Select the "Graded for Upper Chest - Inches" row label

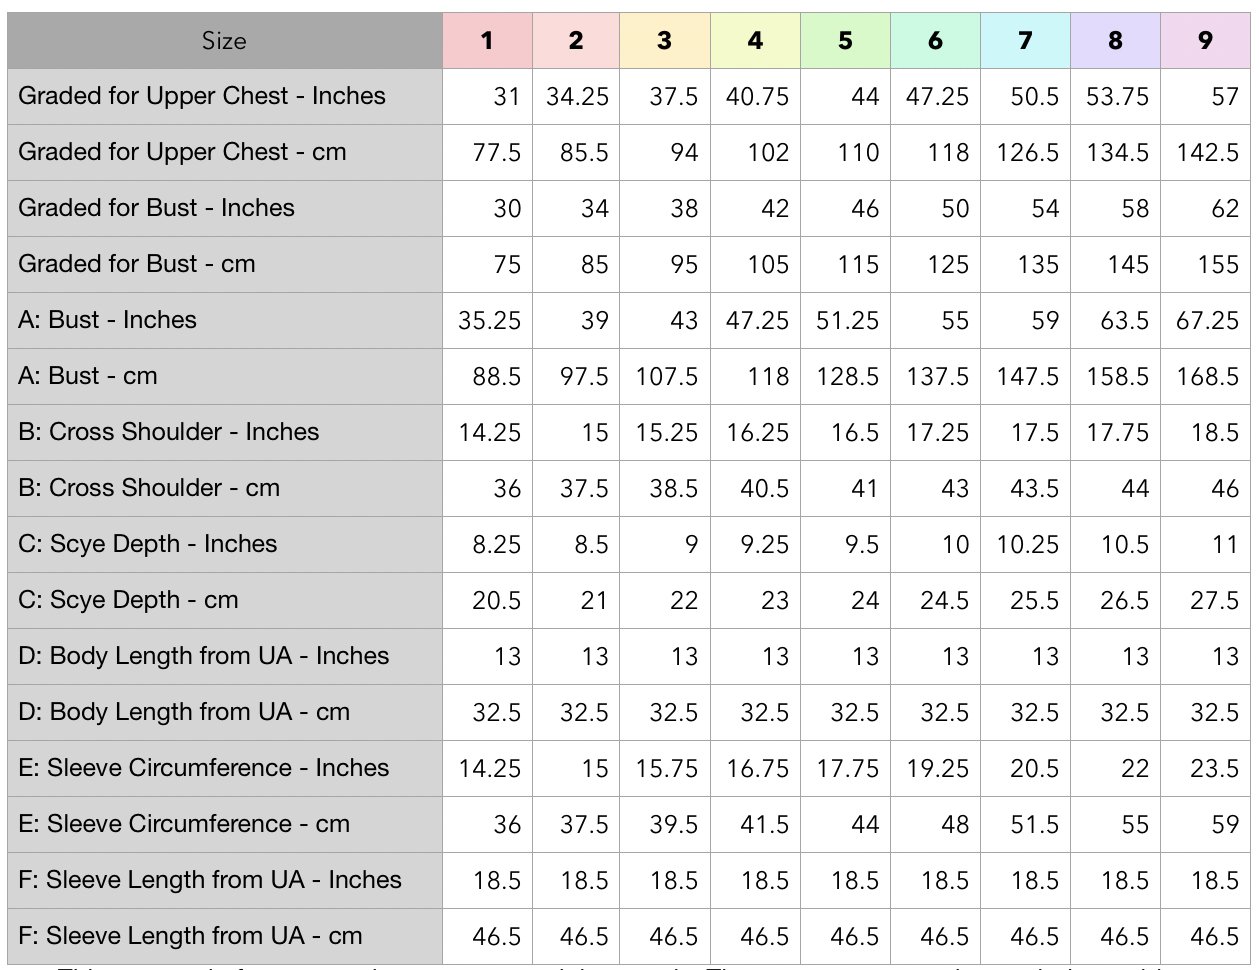click(x=202, y=96)
